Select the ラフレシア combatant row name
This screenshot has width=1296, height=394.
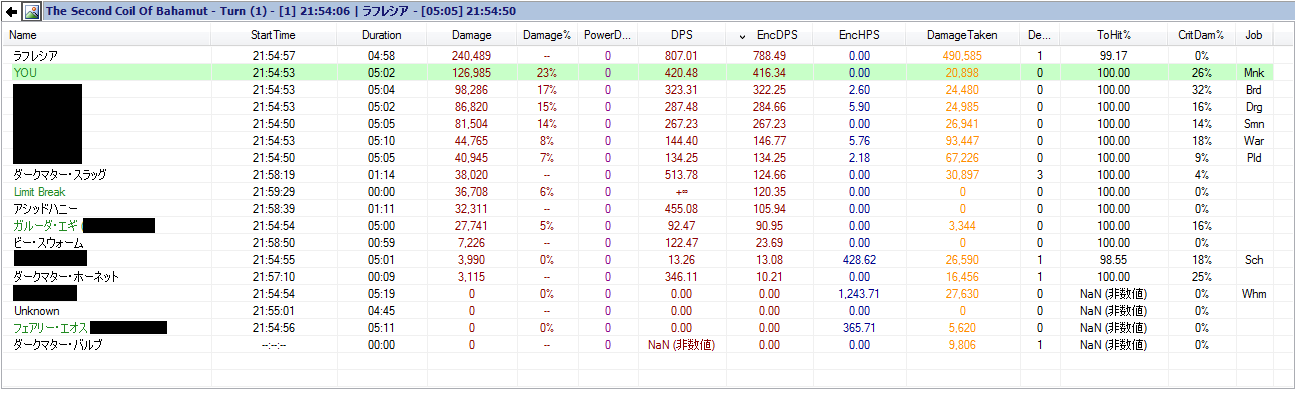[x=36, y=56]
